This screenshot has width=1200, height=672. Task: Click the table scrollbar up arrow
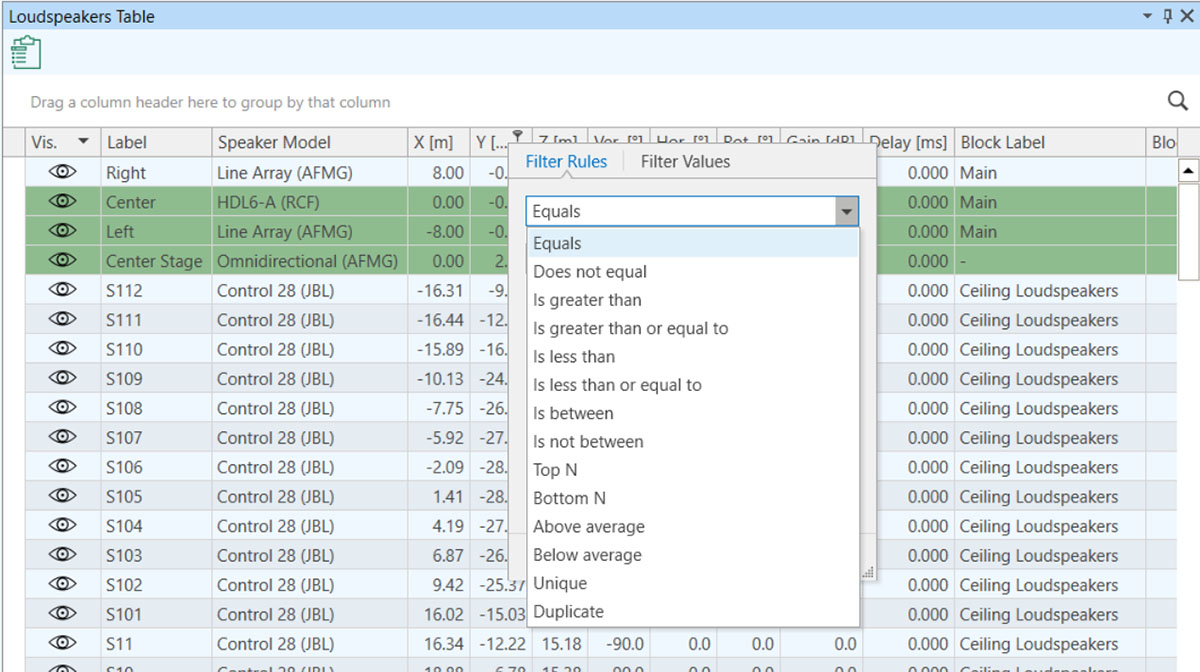click(x=1188, y=171)
